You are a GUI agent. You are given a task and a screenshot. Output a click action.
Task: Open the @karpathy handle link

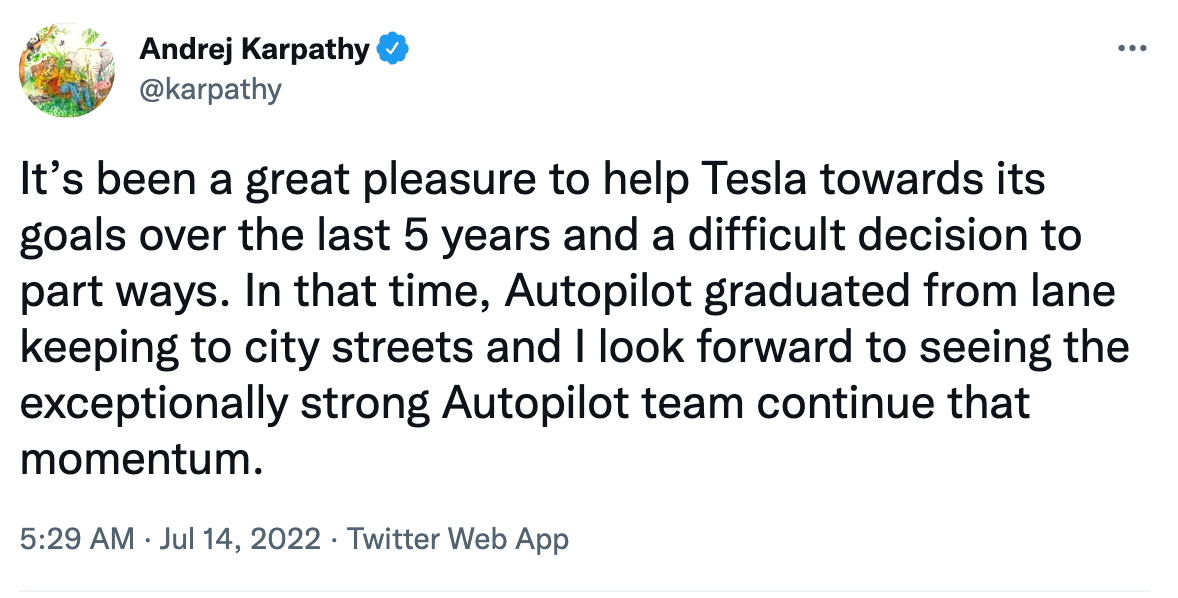point(210,89)
